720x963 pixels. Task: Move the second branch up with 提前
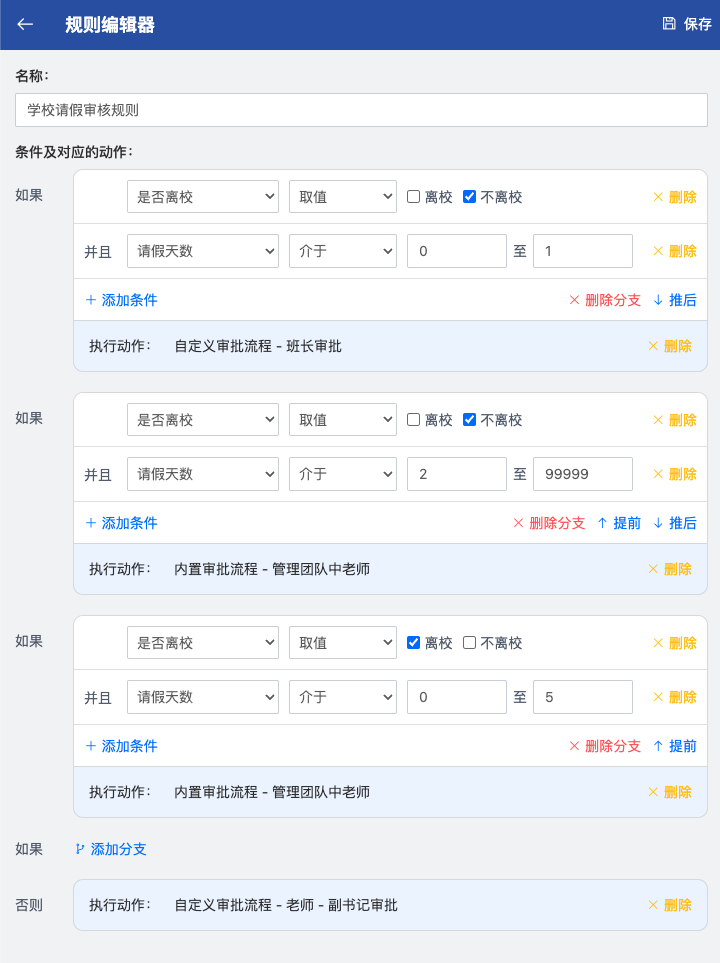click(619, 523)
